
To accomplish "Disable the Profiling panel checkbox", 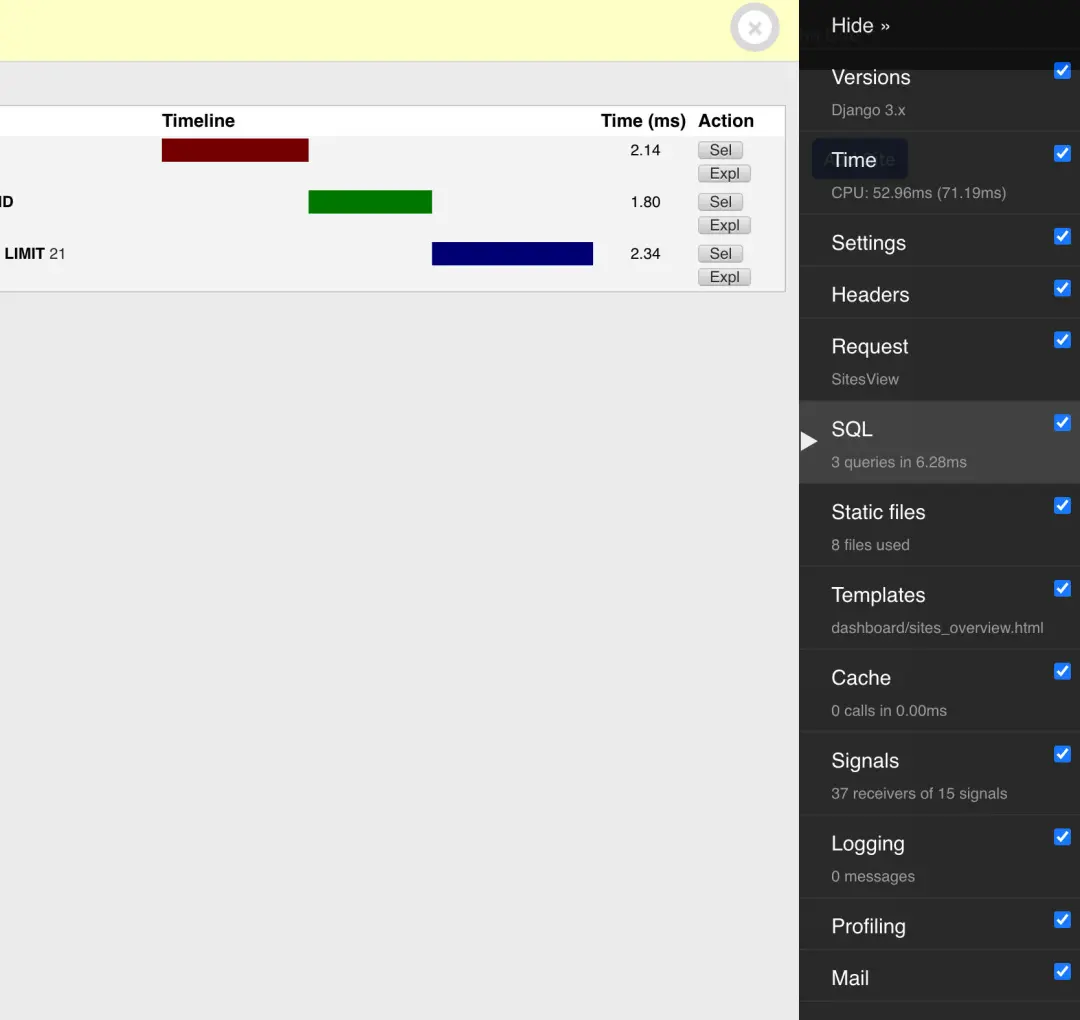I will coord(1062,919).
